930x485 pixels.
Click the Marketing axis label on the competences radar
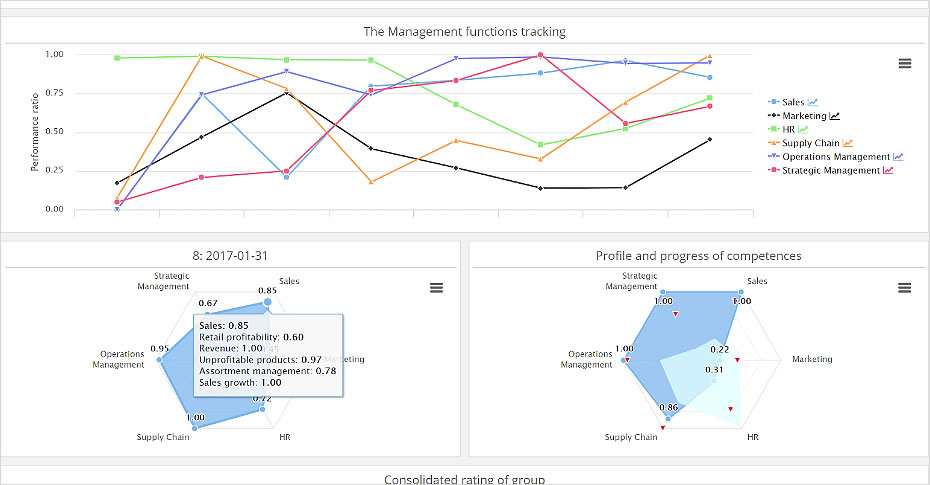point(811,360)
